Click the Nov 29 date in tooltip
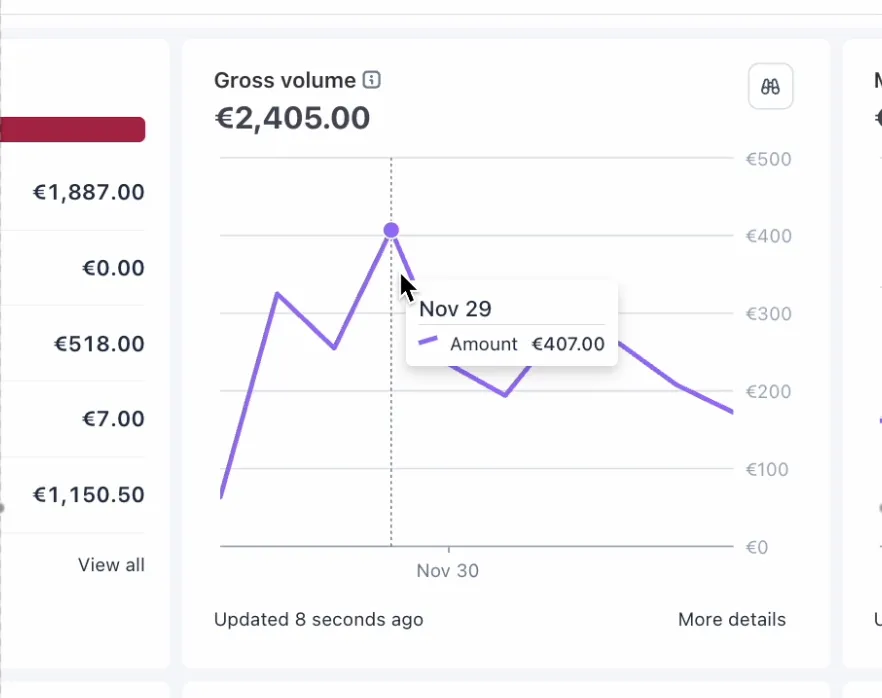Viewport: 882px width, 698px height. pos(455,309)
